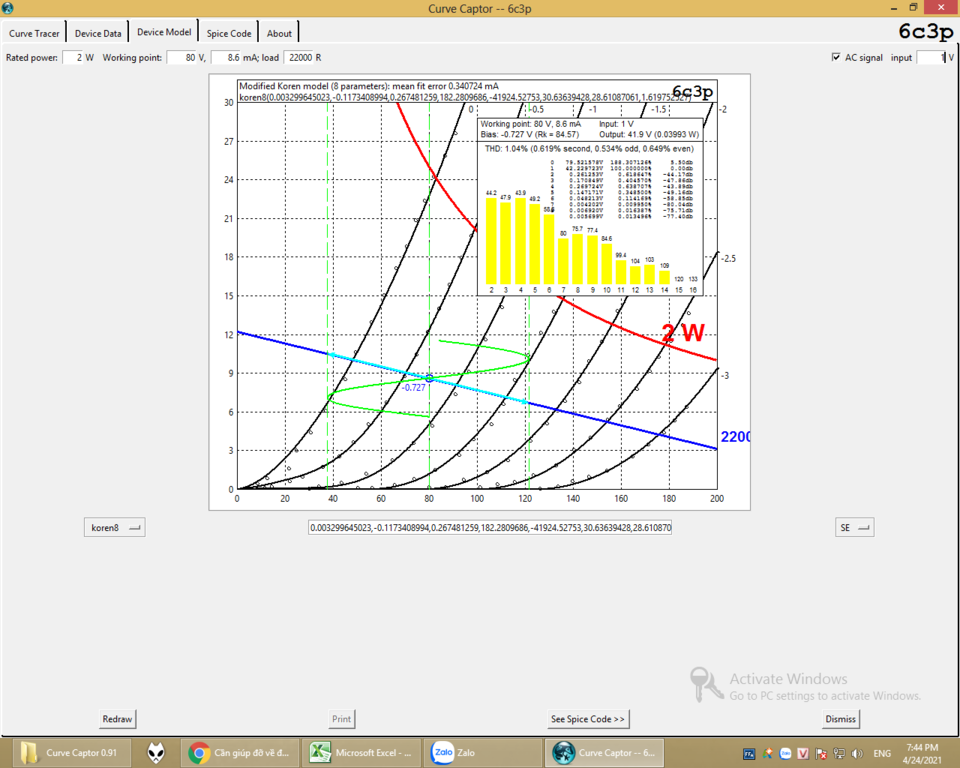The width and height of the screenshot is (960, 768).
Task: Open Action Center flag tray icon
Action: [821, 754]
